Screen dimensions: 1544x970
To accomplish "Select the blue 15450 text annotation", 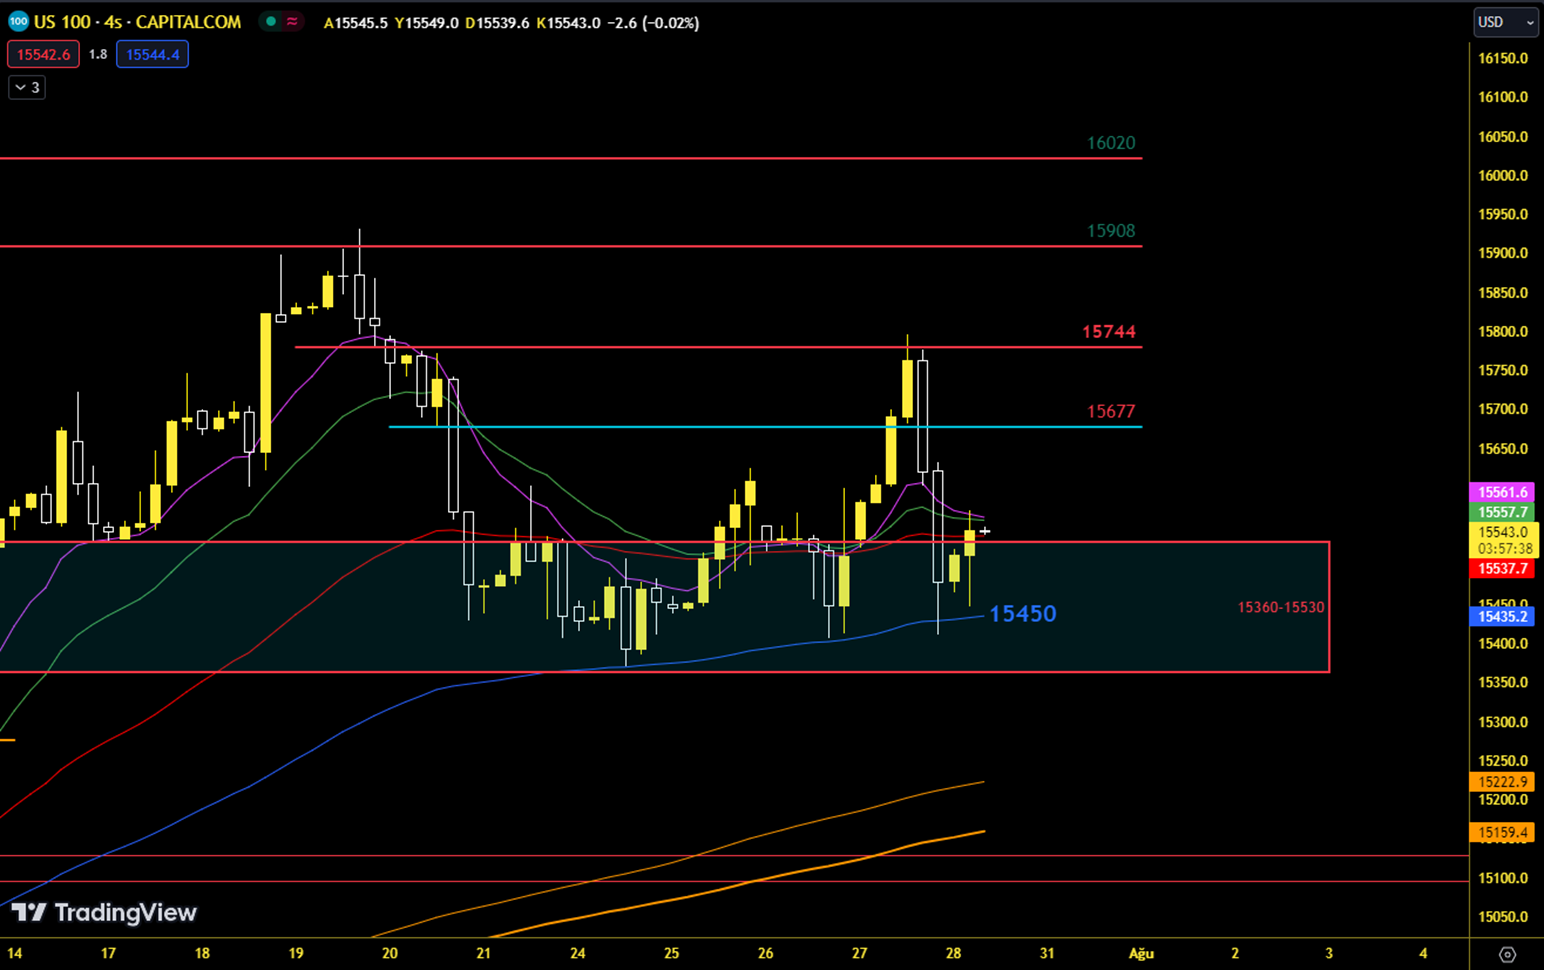I will tap(1022, 613).
